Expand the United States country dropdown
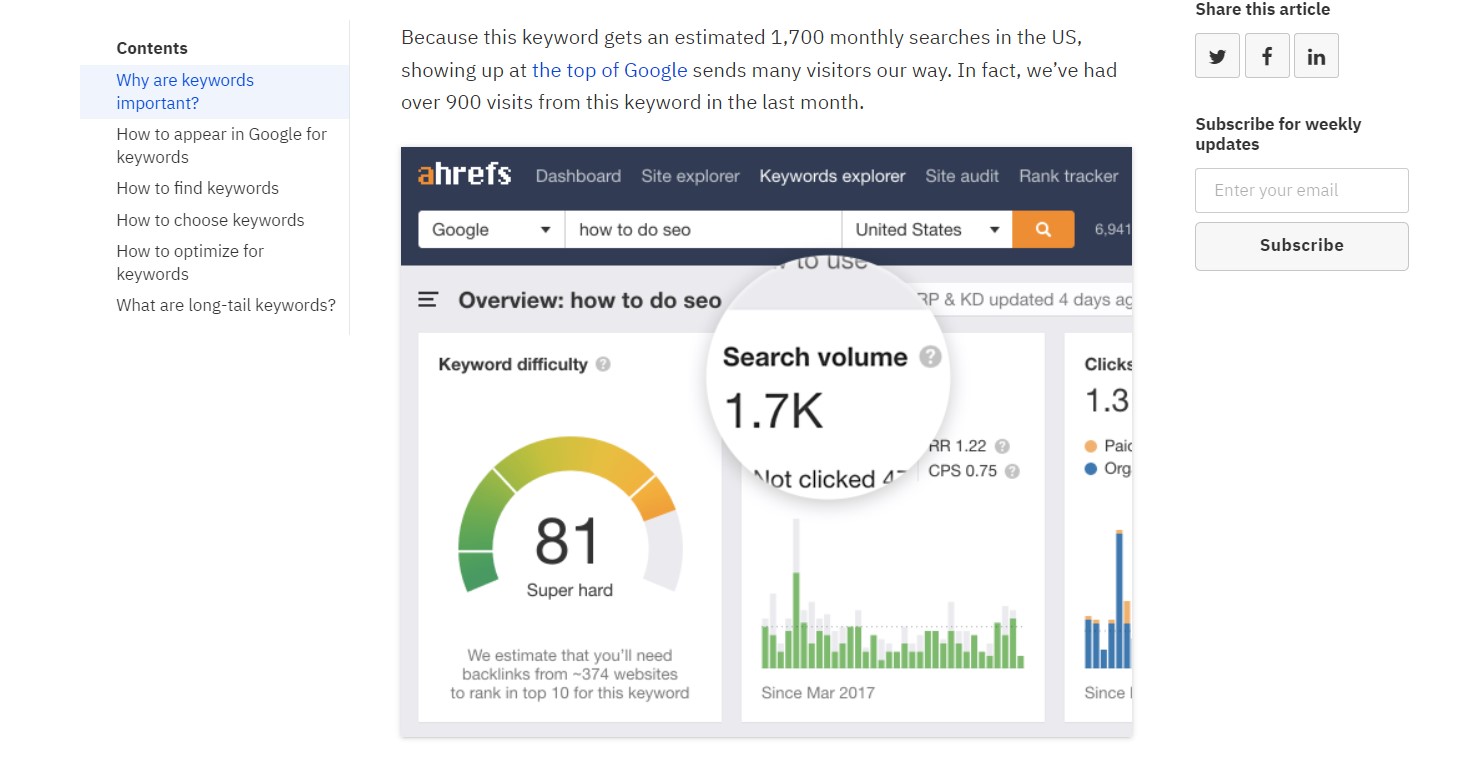This screenshot has height=763, width=1471. click(927, 229)
